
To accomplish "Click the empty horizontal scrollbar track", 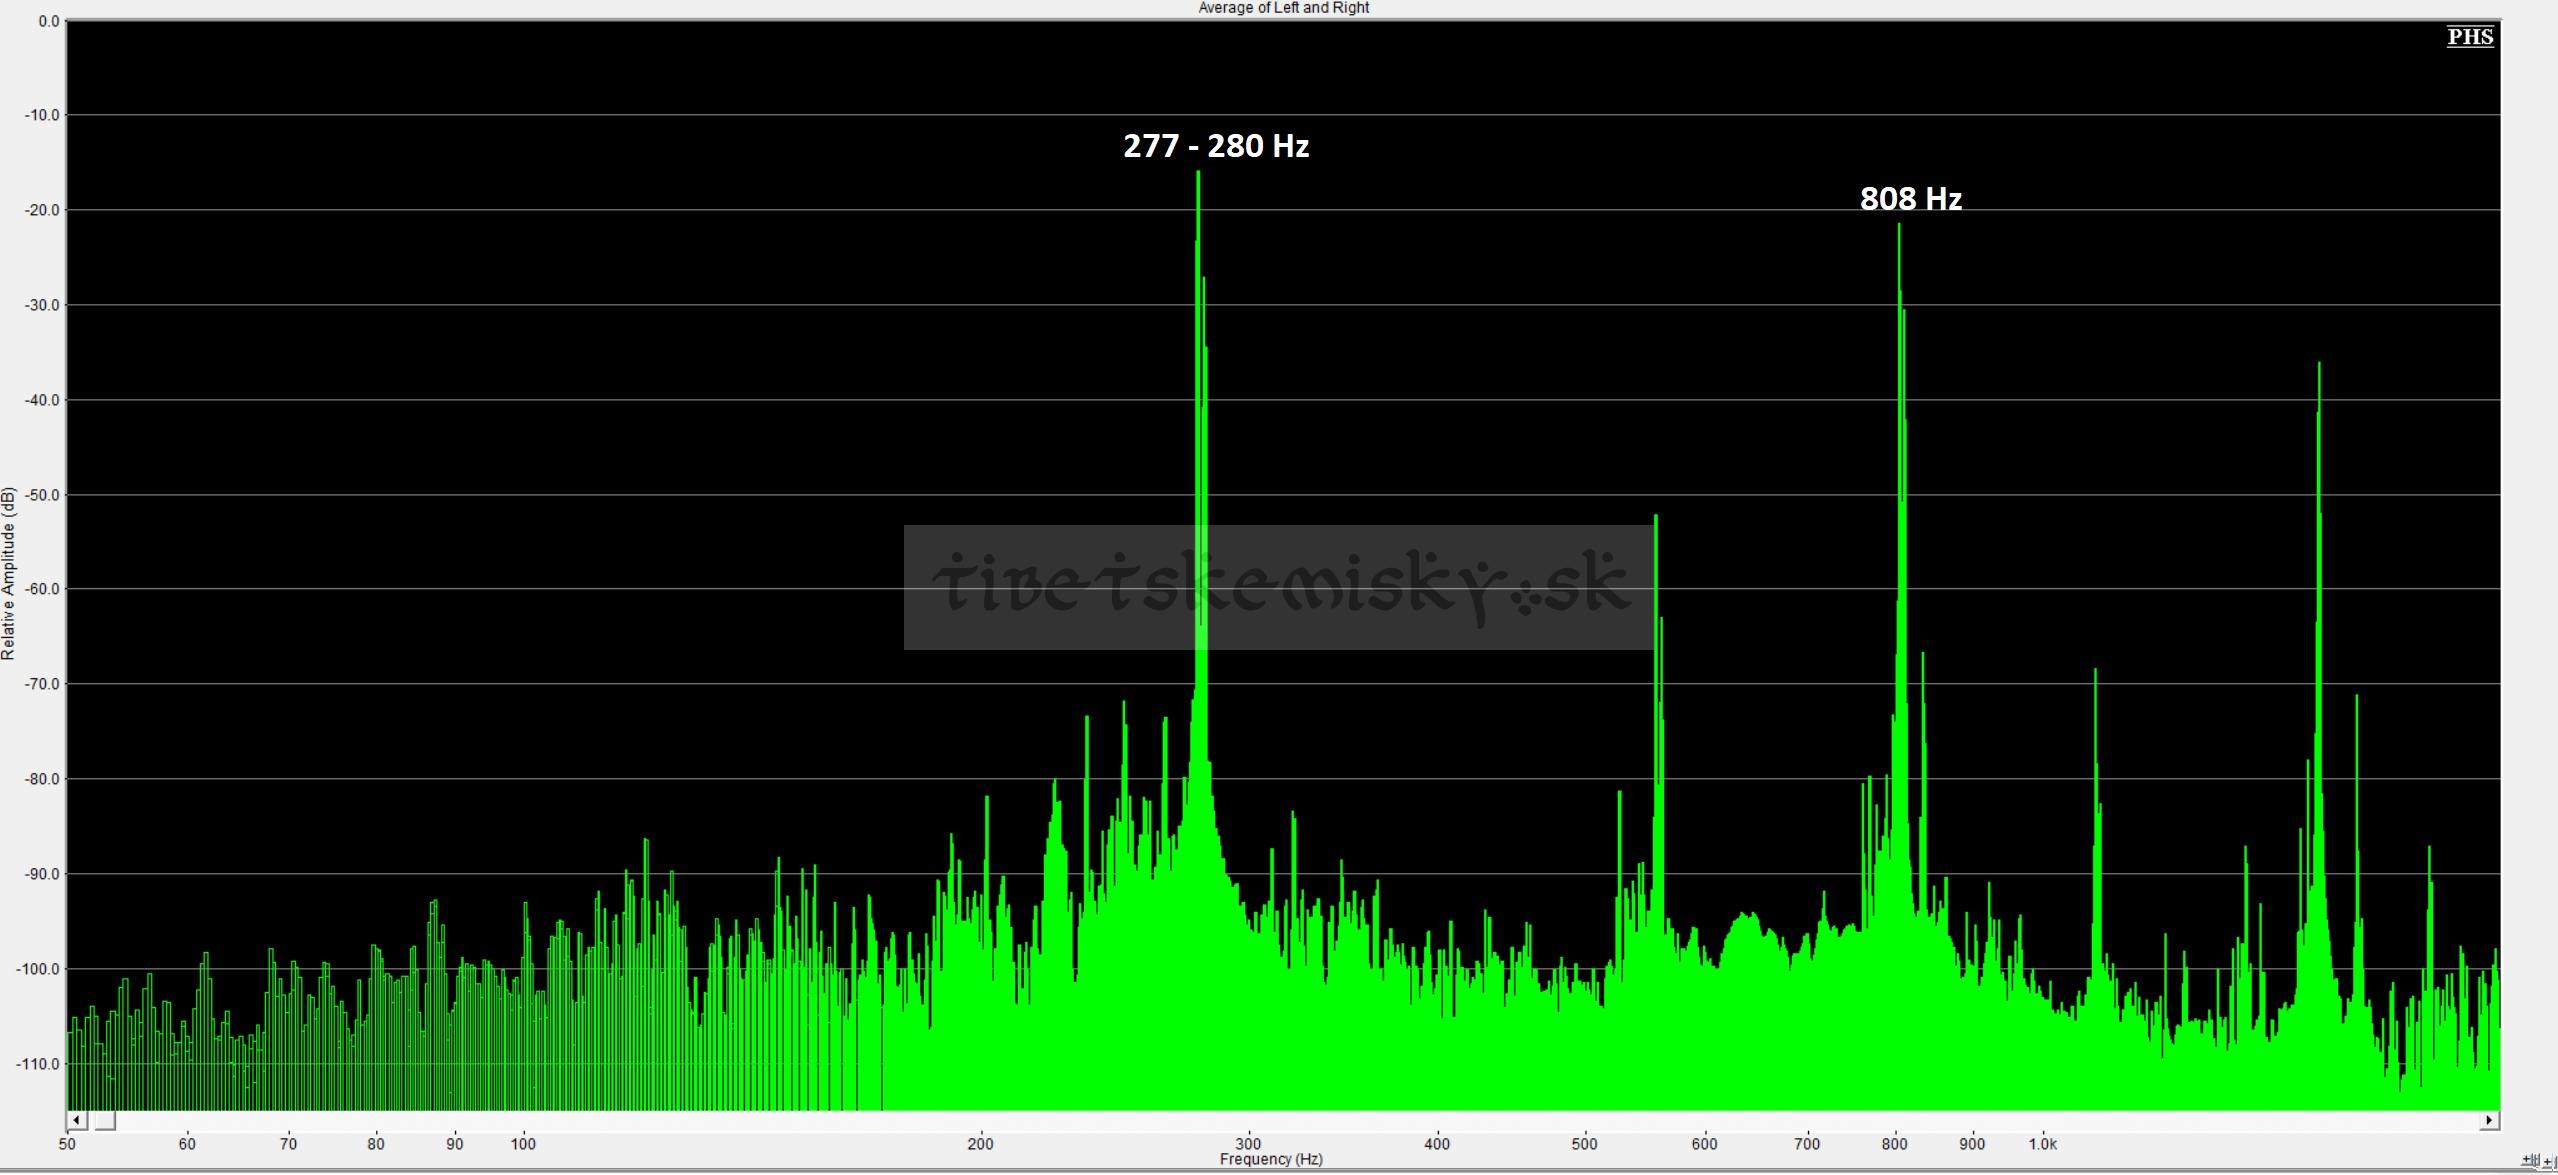I will tap(1300, 1120).
